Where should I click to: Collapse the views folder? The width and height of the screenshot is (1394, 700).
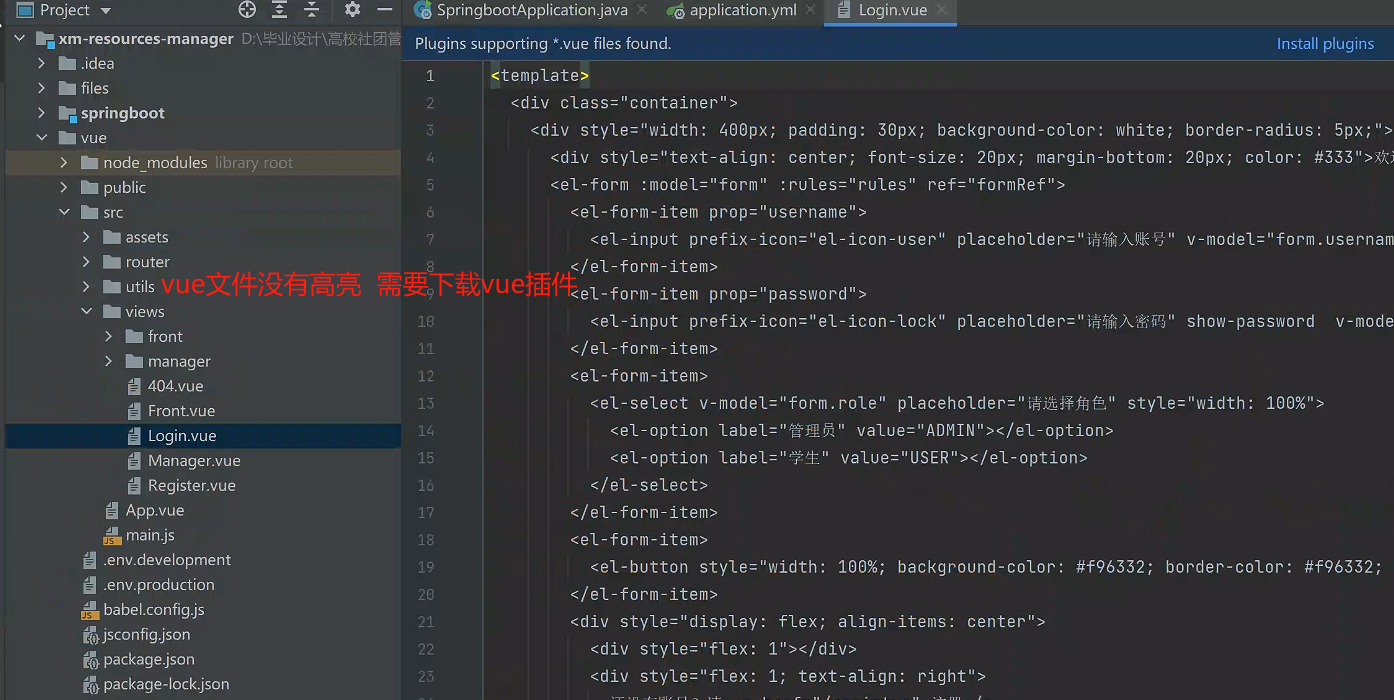pyautogui.click(x=86, y=312)
